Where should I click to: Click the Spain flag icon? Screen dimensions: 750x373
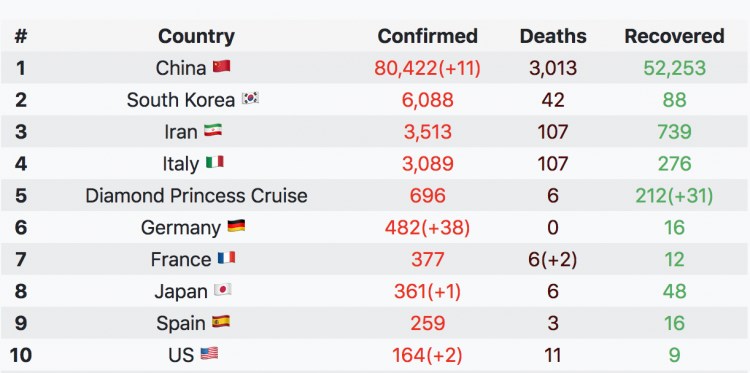pos(221,322)
